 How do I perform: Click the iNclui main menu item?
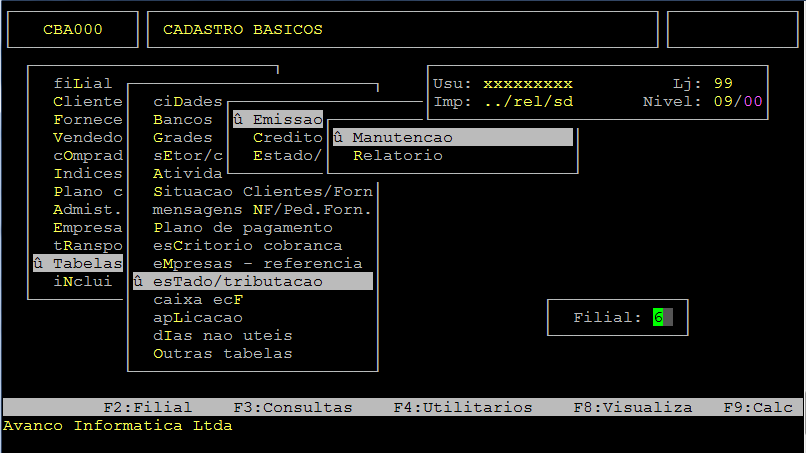(83, 281)
